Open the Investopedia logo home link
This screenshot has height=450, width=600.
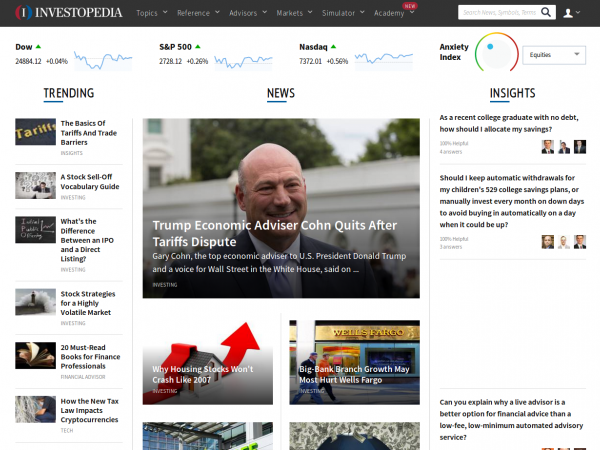click(x=69, y=13)
